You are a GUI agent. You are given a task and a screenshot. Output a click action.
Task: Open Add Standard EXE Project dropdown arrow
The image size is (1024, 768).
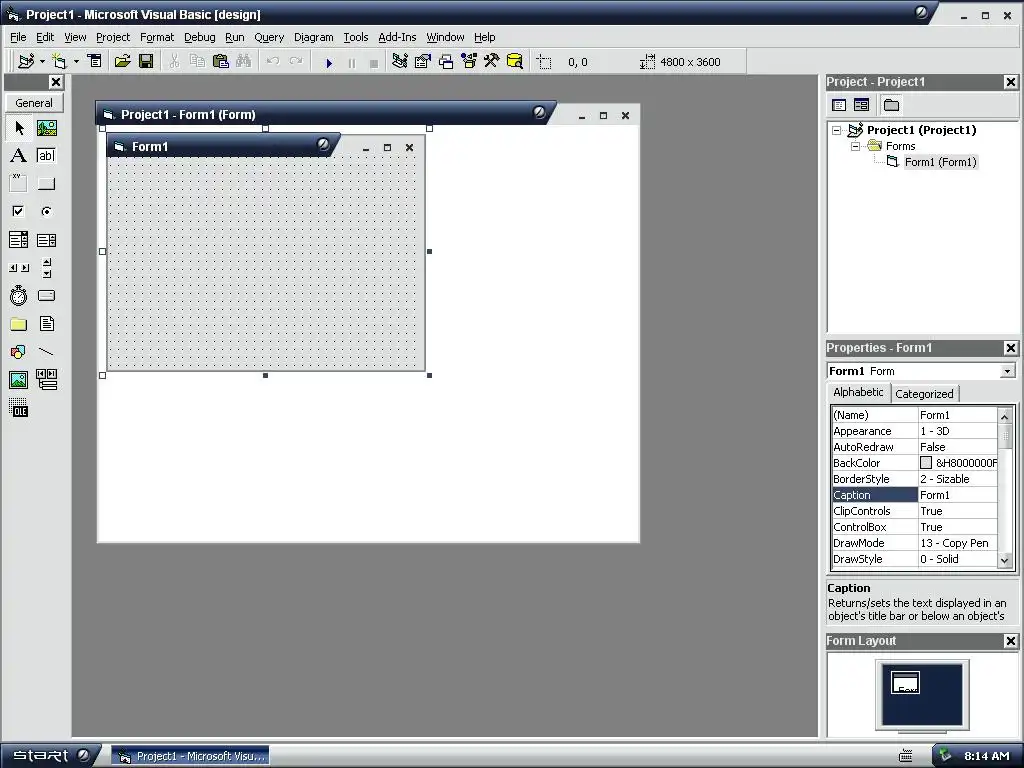pyautogui.click(x=42, y=61)
